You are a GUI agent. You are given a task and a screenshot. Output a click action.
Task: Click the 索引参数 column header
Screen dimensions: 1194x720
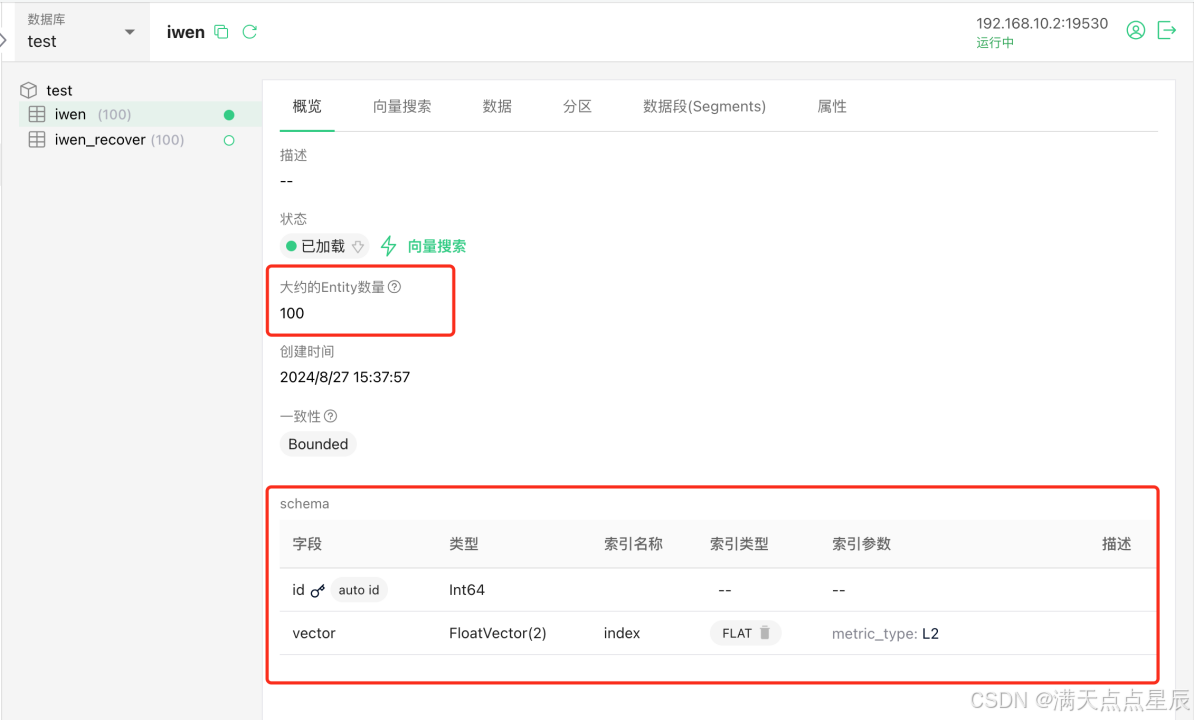(861, 544)
